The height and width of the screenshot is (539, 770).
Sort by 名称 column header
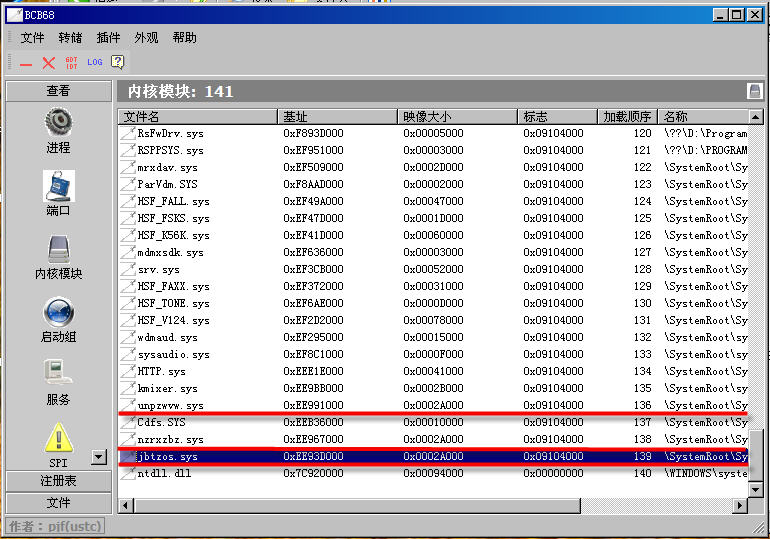tap(703, 117)
